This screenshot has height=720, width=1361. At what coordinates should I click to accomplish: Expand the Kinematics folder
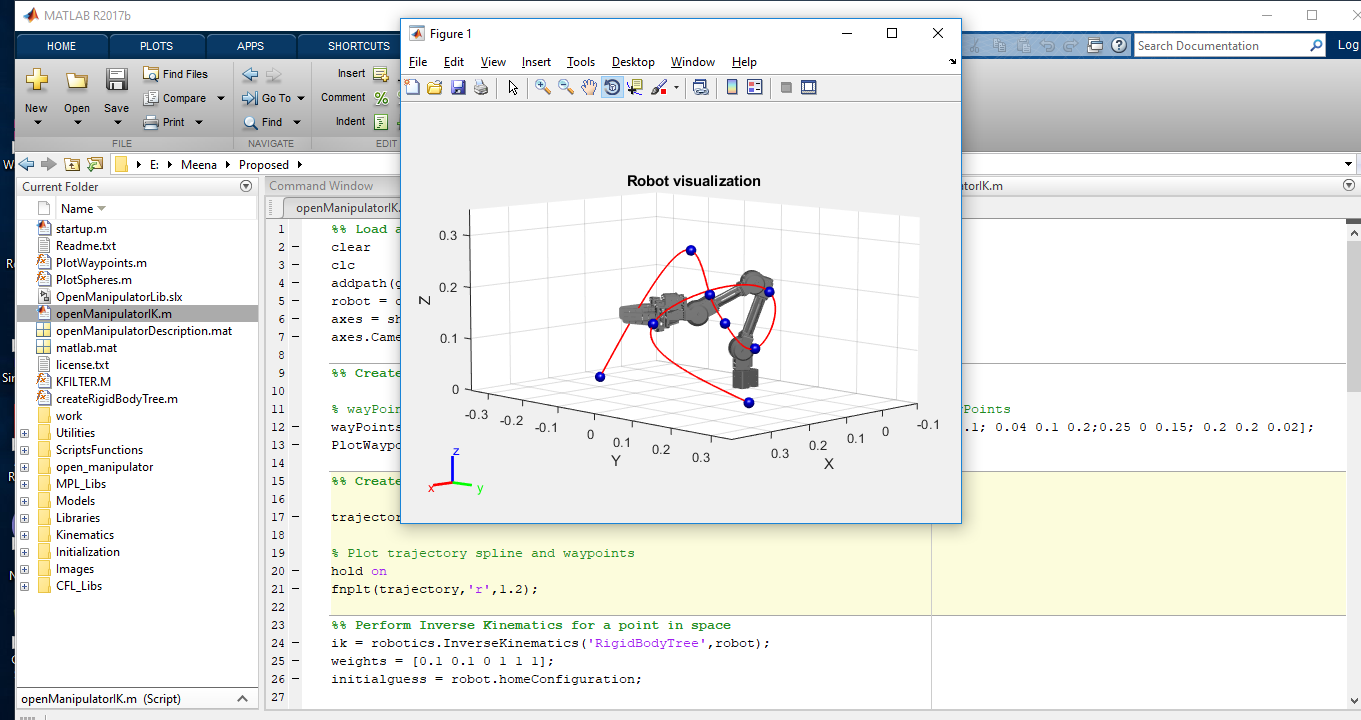(x=23, y=534)
